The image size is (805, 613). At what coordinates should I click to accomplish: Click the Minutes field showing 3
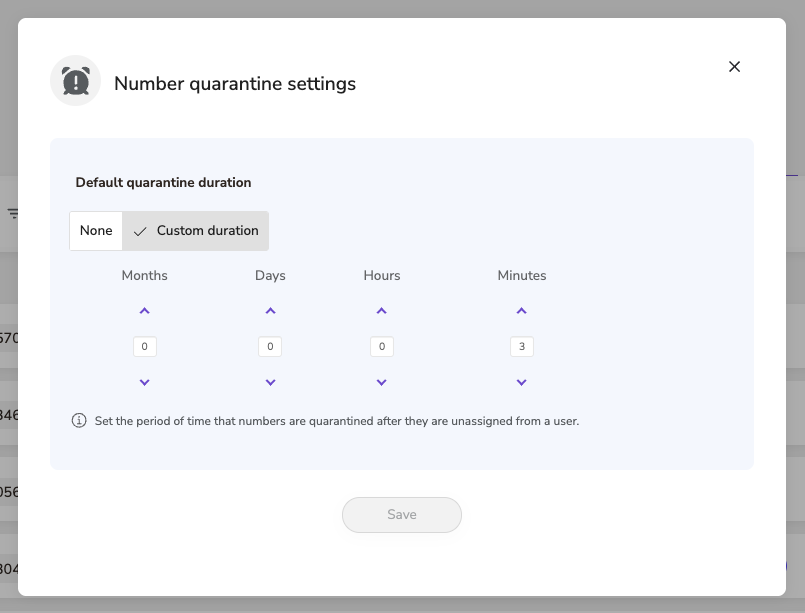pos(521,346)
